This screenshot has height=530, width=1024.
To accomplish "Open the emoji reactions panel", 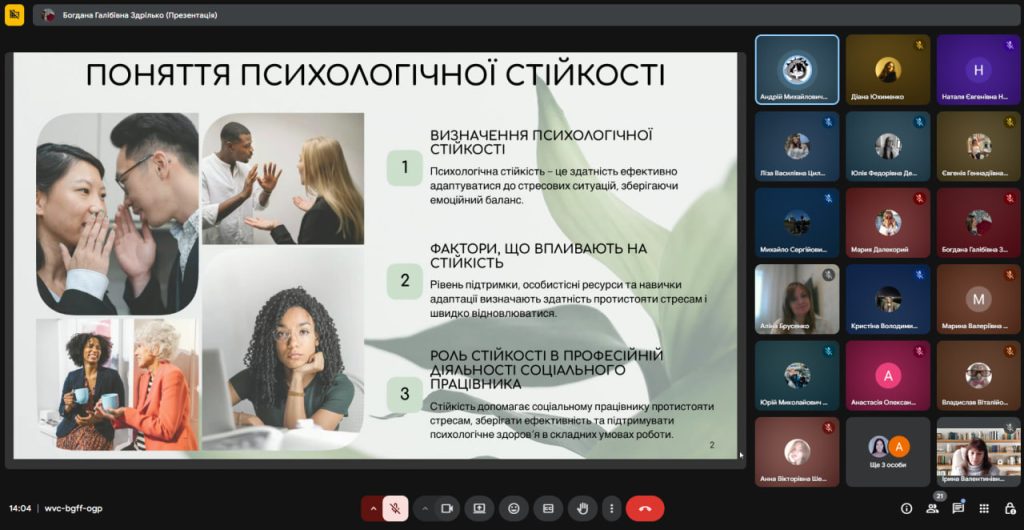I will (514, 508).
